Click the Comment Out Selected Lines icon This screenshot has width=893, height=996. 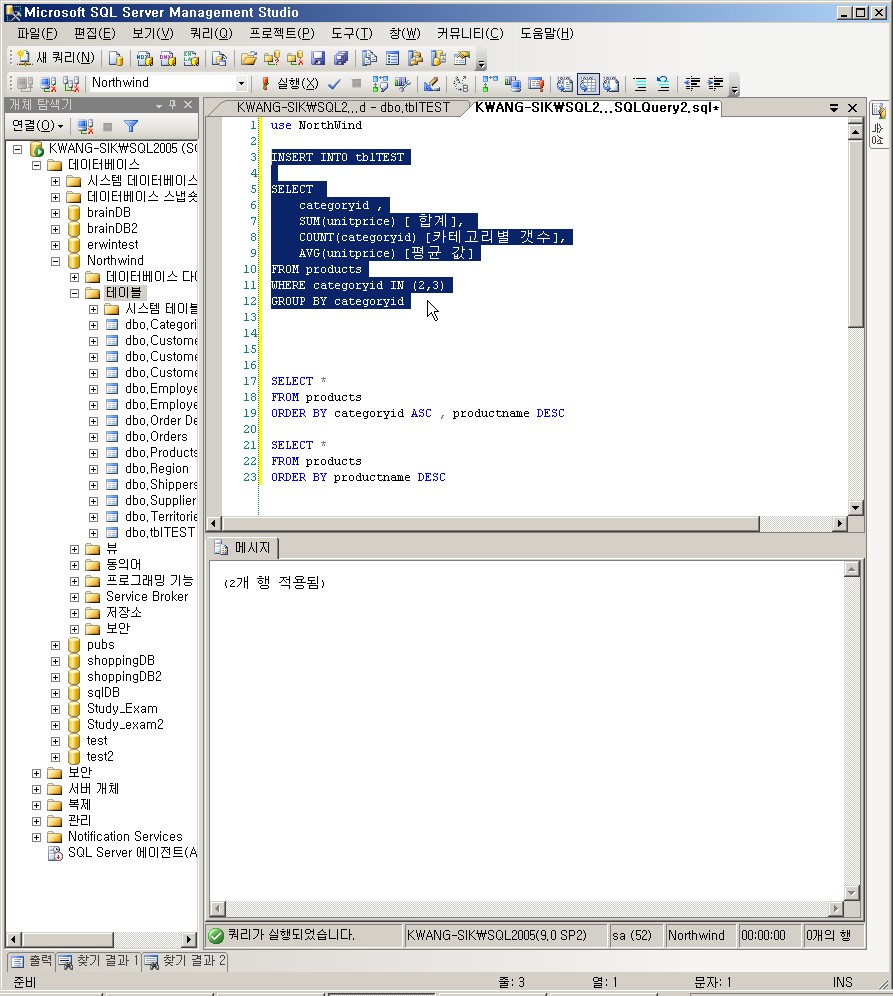coord(640,83)
